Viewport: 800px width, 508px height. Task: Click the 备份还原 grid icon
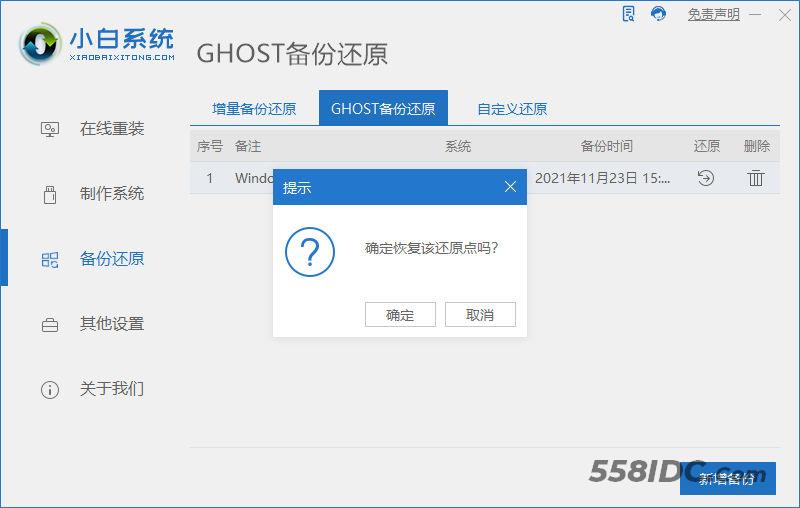click(50, 260)
